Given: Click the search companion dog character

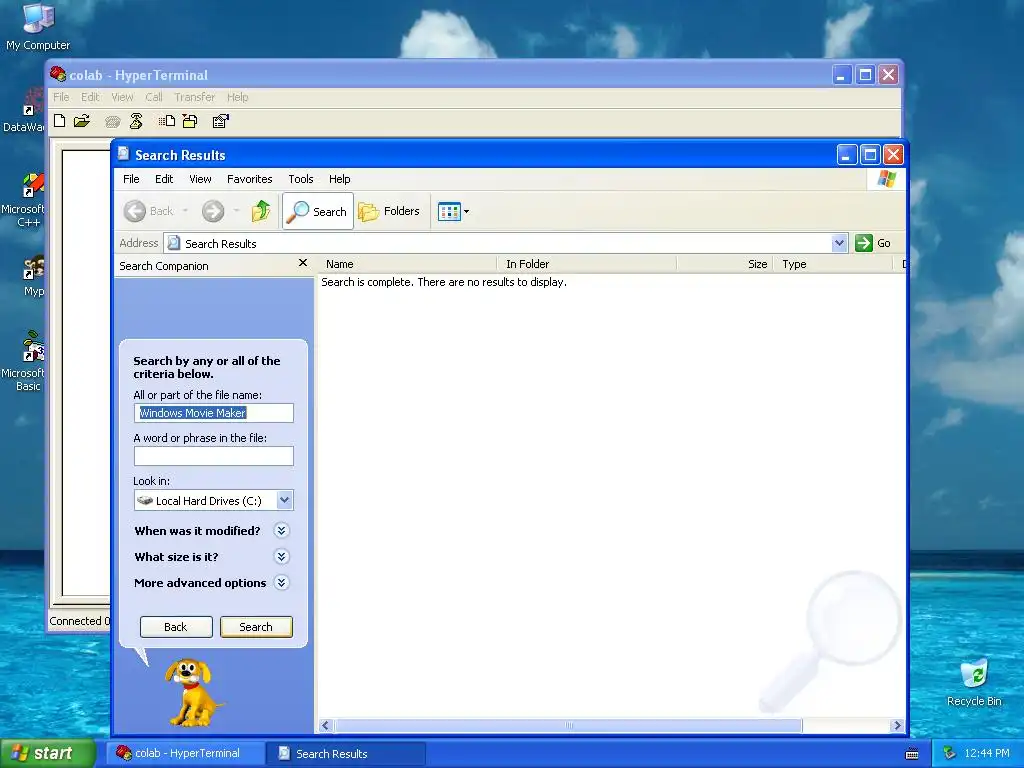Looking at the screenshot, I should click(191, 692).
